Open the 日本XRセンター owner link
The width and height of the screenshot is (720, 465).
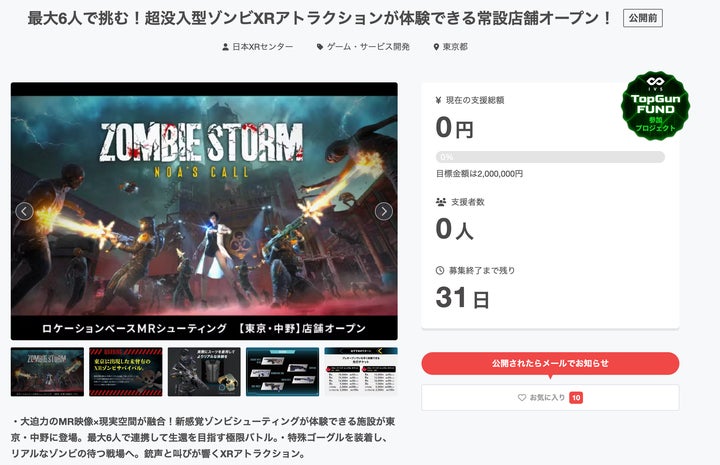click(263, 47)
